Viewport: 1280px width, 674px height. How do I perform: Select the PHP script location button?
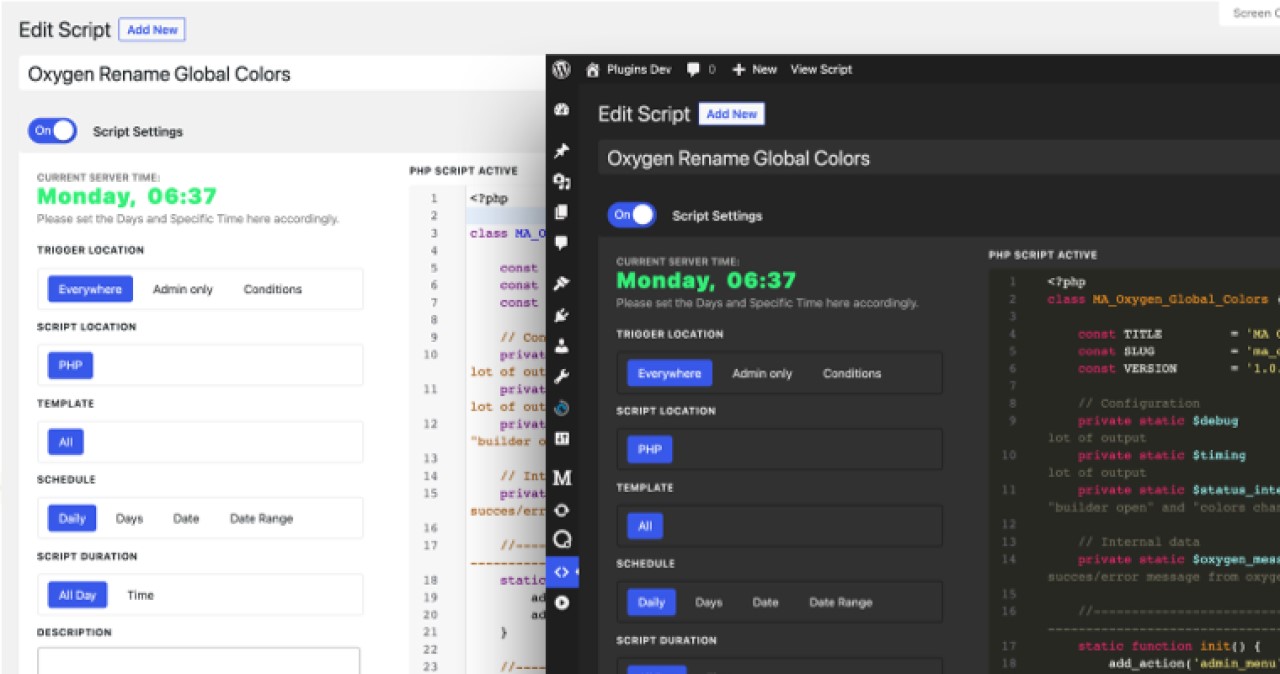pos(649,449)
